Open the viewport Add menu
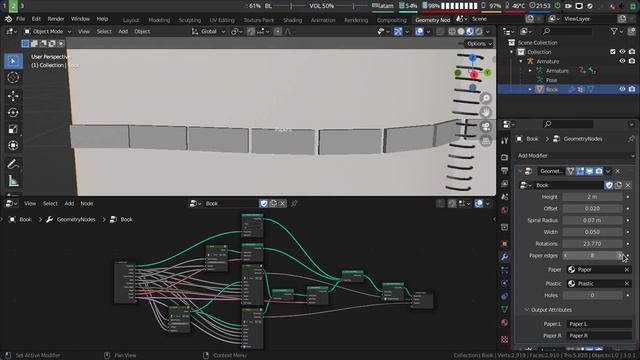The height and width of the screenshot is (360, 640). 123,31
